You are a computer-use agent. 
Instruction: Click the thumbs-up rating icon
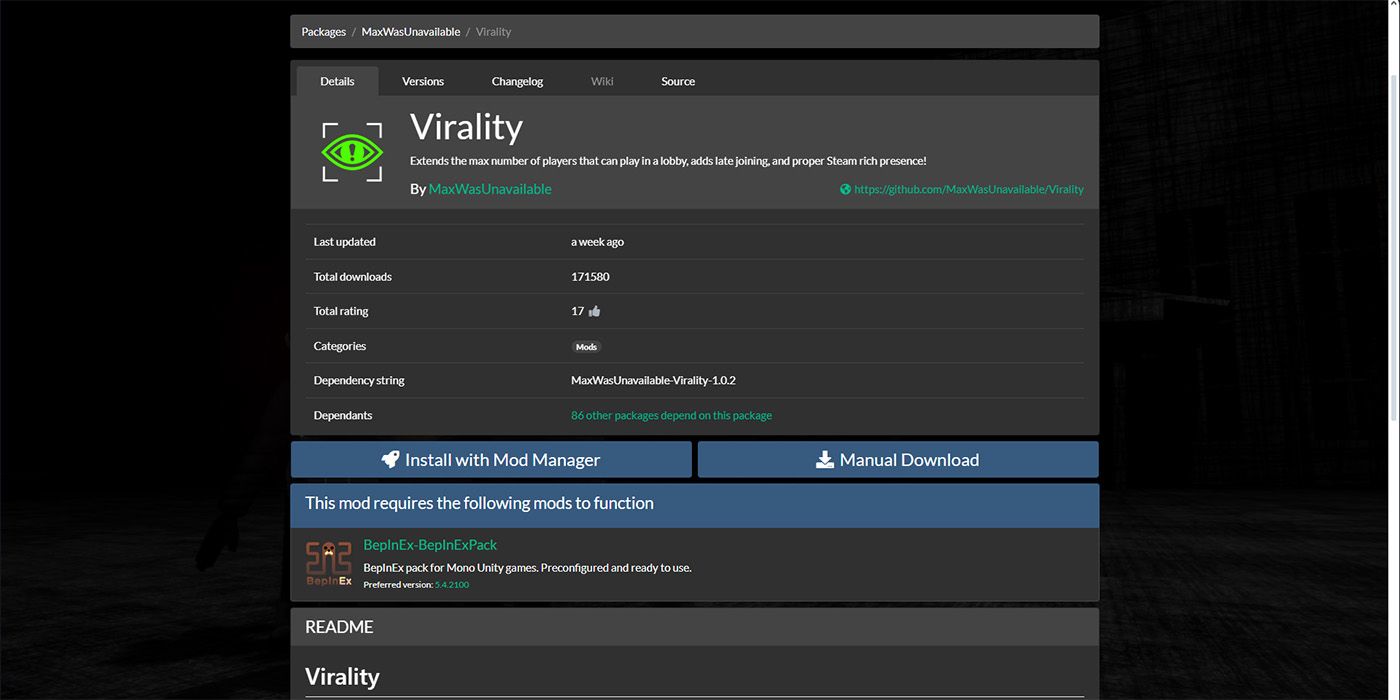click(x=595, y=311)
